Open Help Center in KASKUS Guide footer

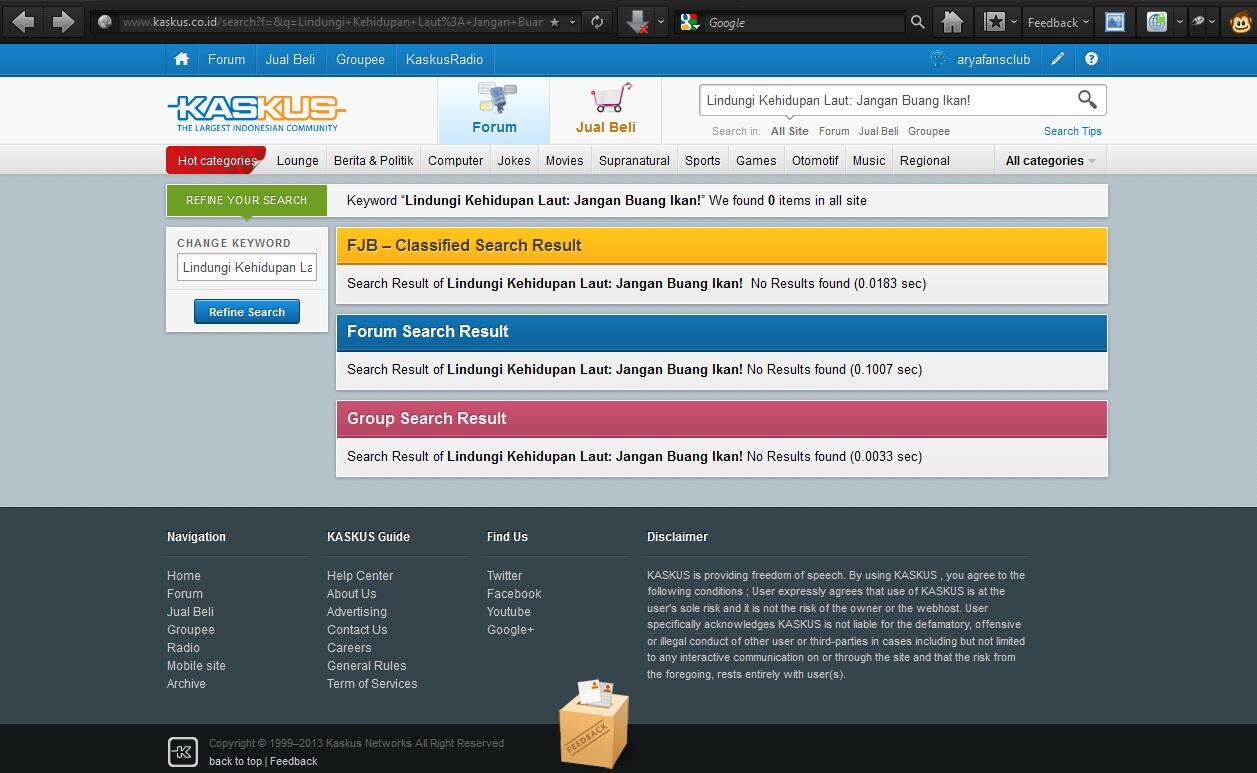click(x=360, y=575)
